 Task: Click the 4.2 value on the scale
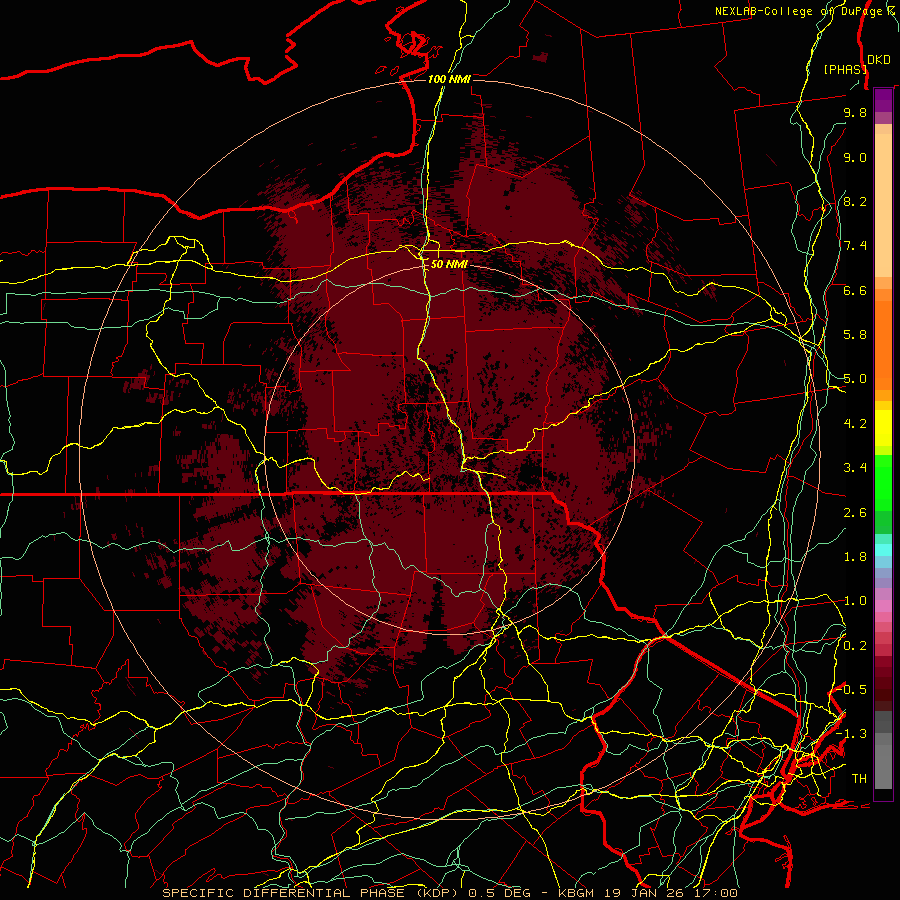(855, 424)
